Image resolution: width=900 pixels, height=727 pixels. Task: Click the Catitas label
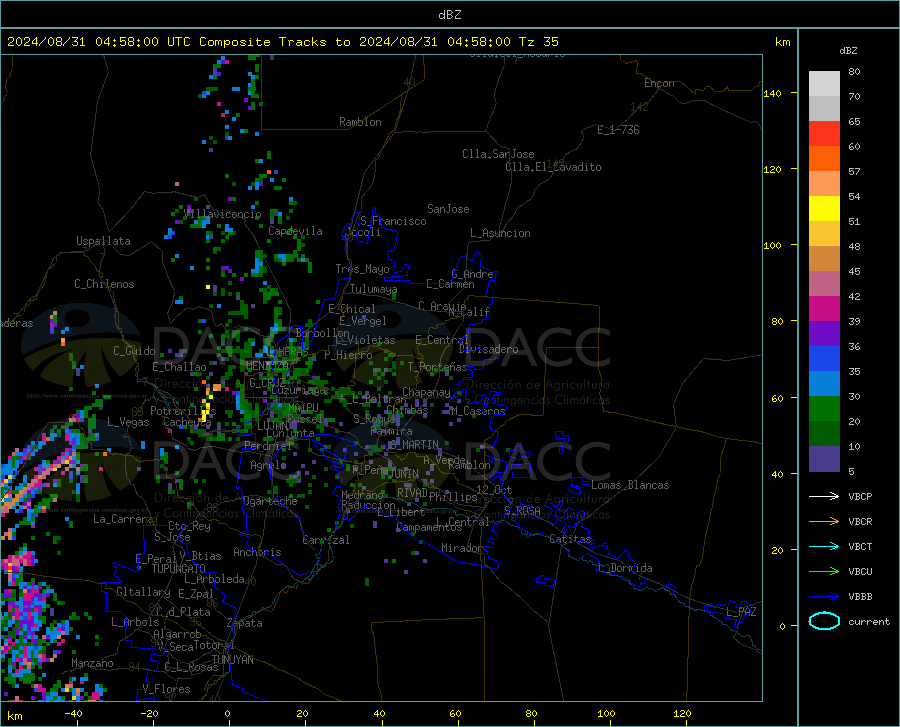click(x=570, y=539)
